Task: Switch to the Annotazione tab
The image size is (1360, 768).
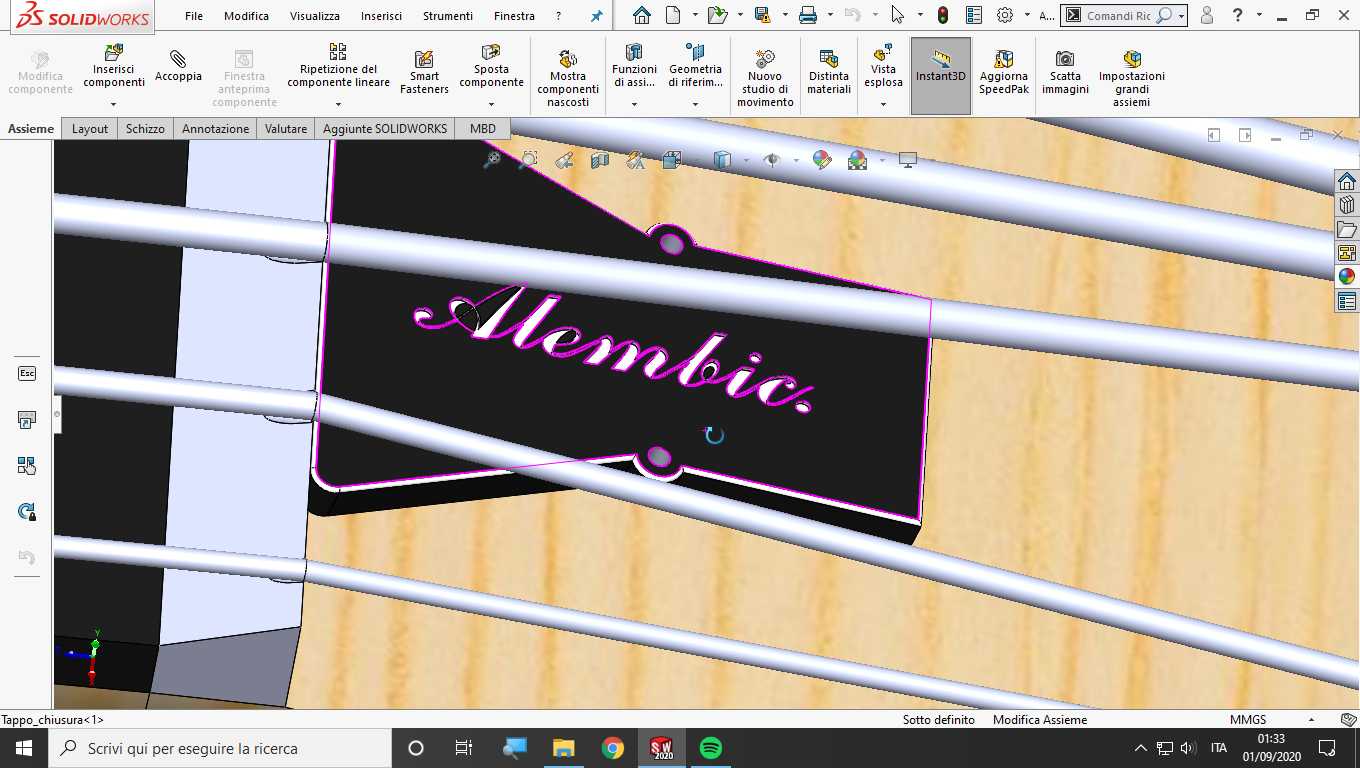Action: 215,129
